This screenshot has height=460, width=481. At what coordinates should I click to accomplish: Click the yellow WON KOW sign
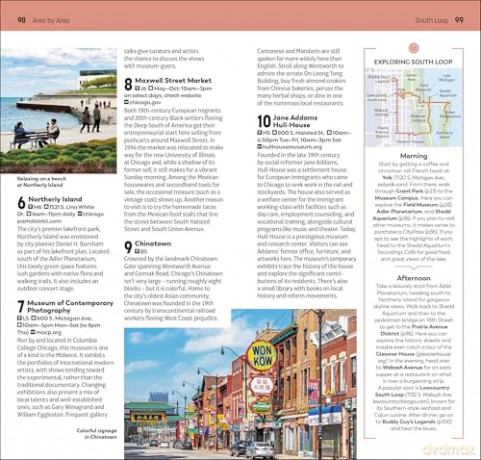[263, 356]
